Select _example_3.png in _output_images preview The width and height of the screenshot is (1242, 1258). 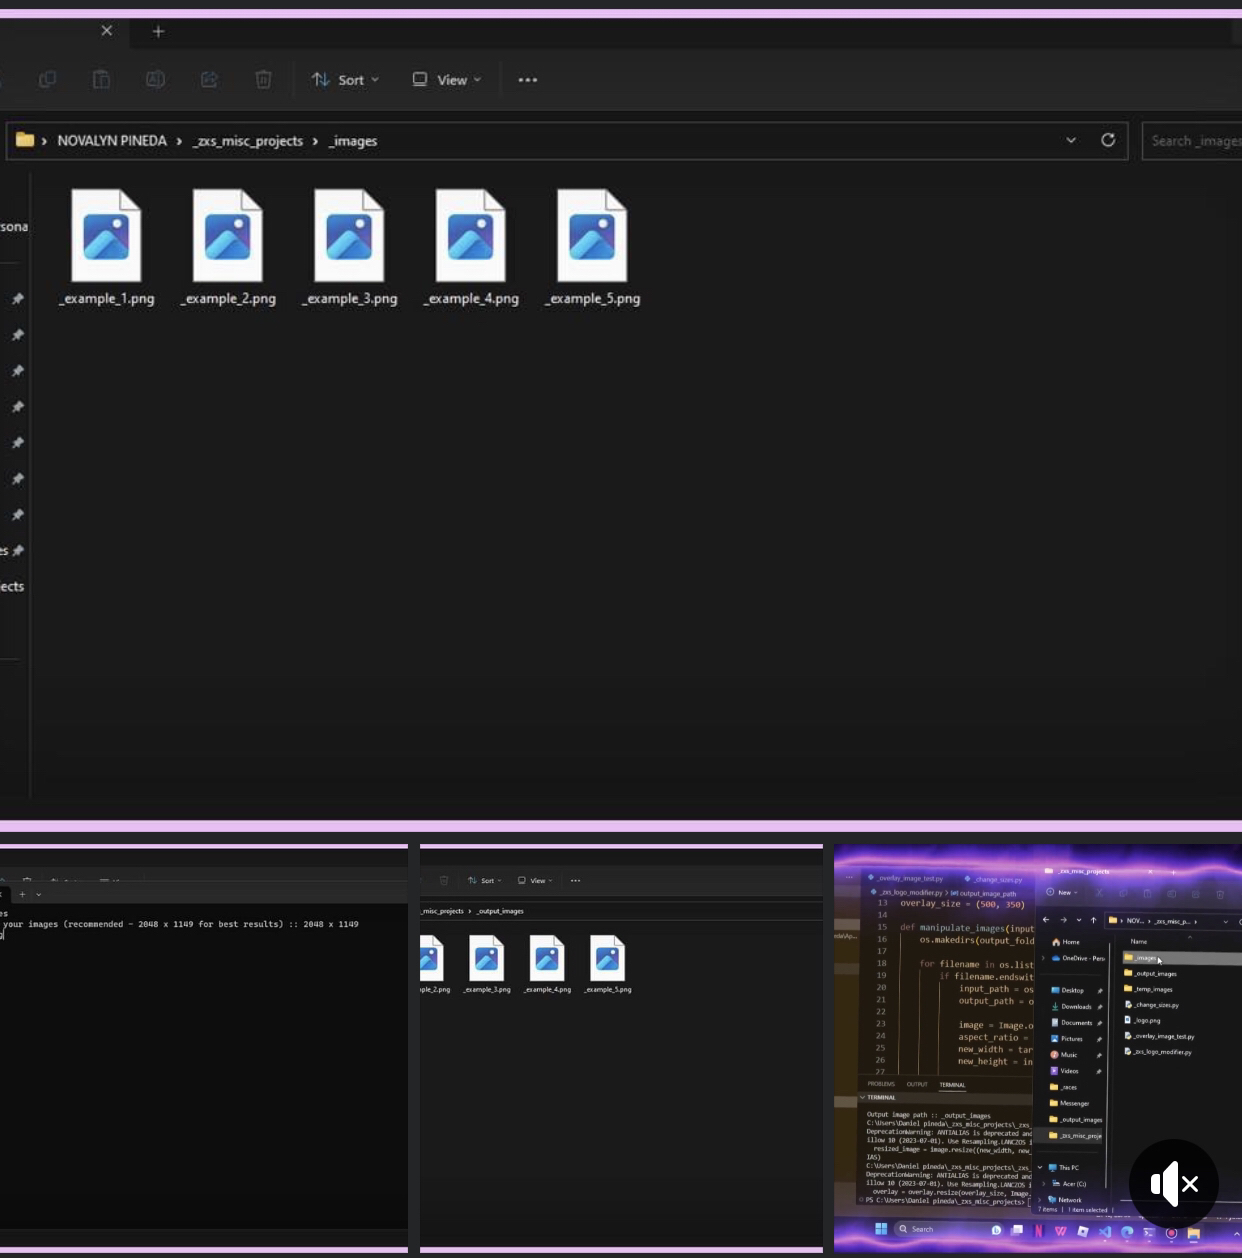tap(487, 964)
